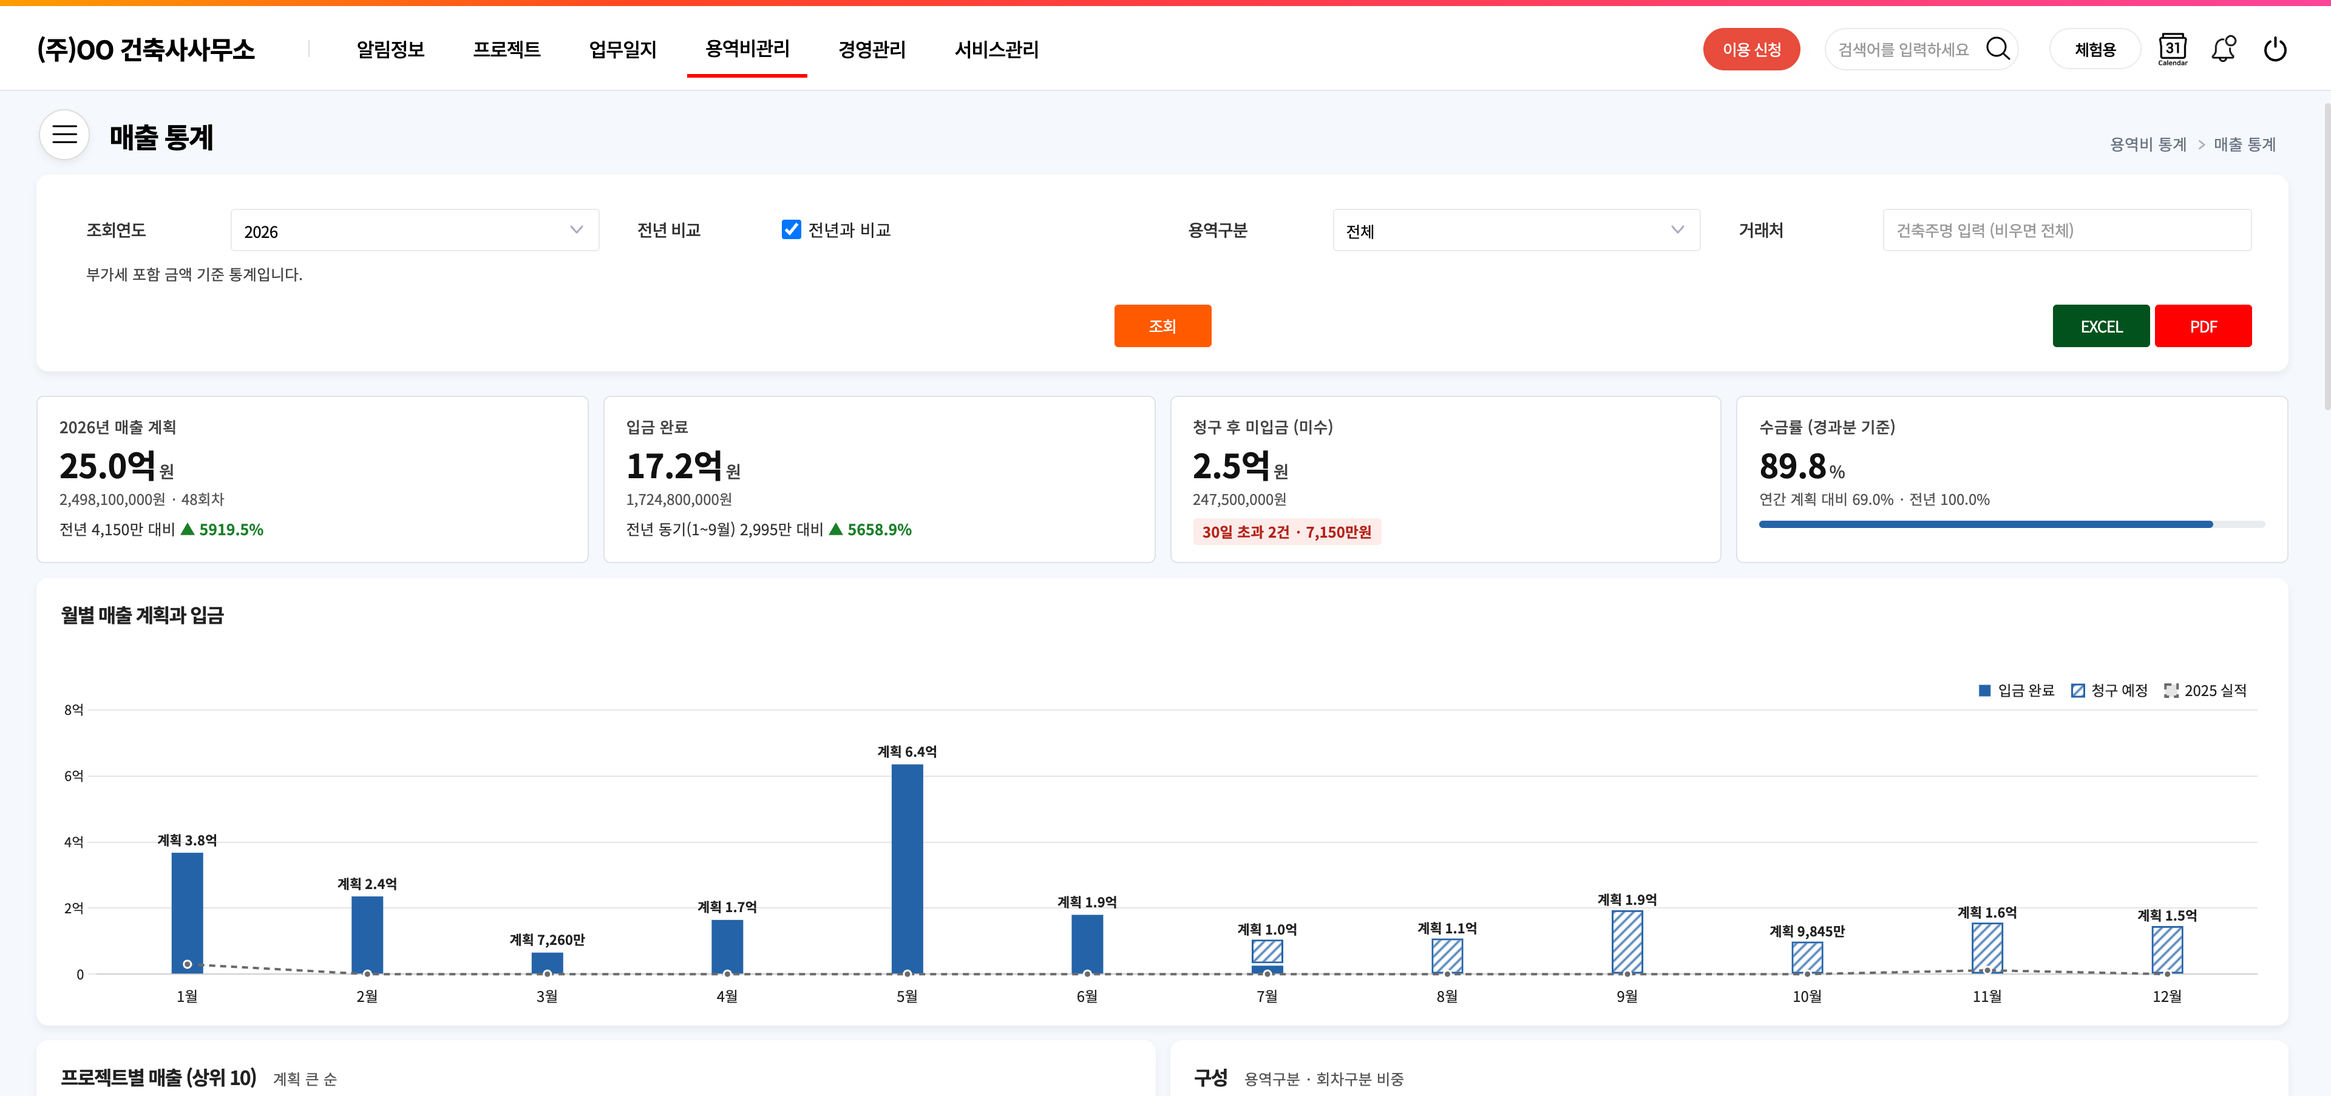Open the hamburger sidebar menu

coord(65,135)
